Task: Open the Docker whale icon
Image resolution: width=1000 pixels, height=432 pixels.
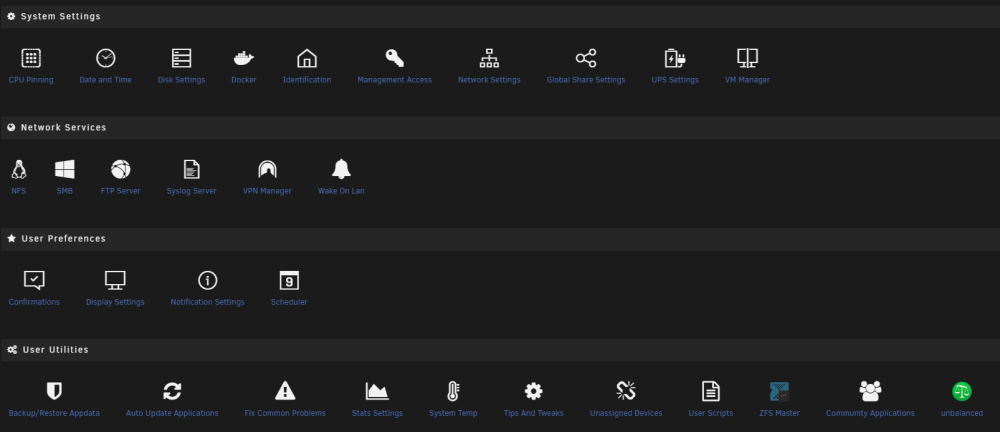Action: [244, 58]
